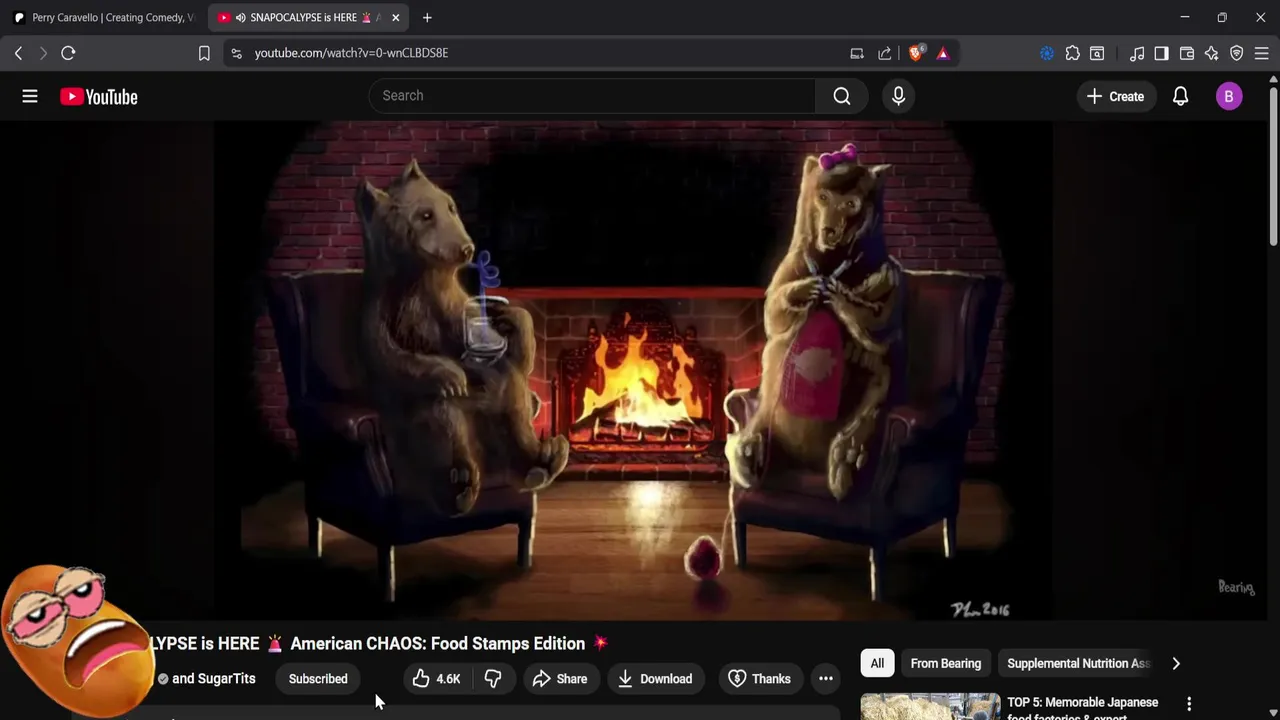Open a new browser tab

pos(427,17)
